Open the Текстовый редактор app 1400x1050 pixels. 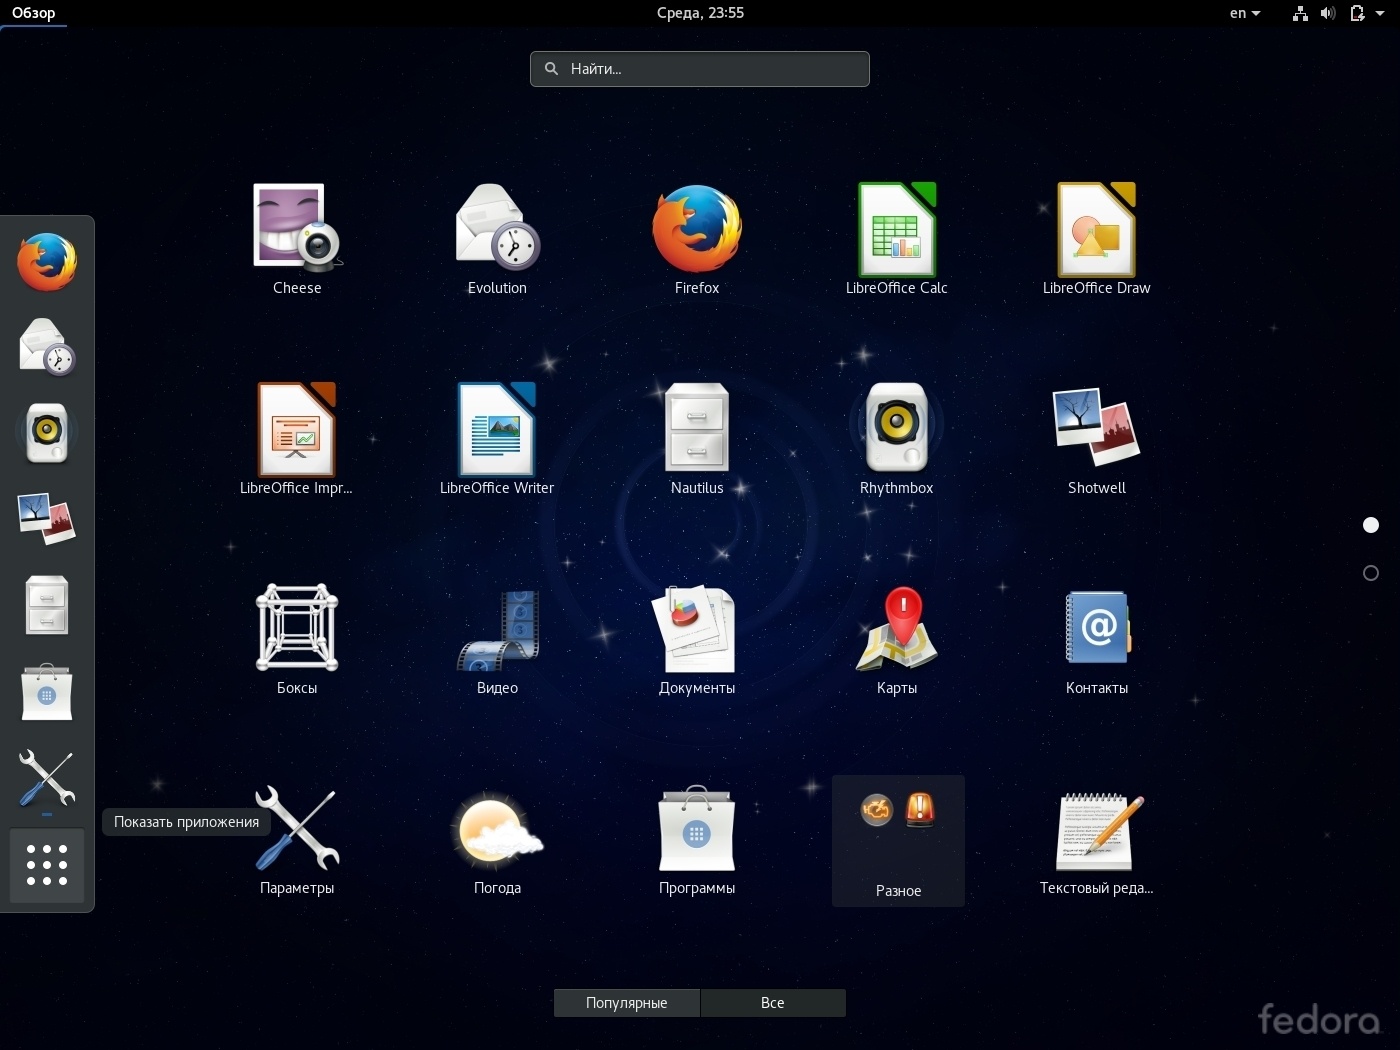tap(1097, 839)
